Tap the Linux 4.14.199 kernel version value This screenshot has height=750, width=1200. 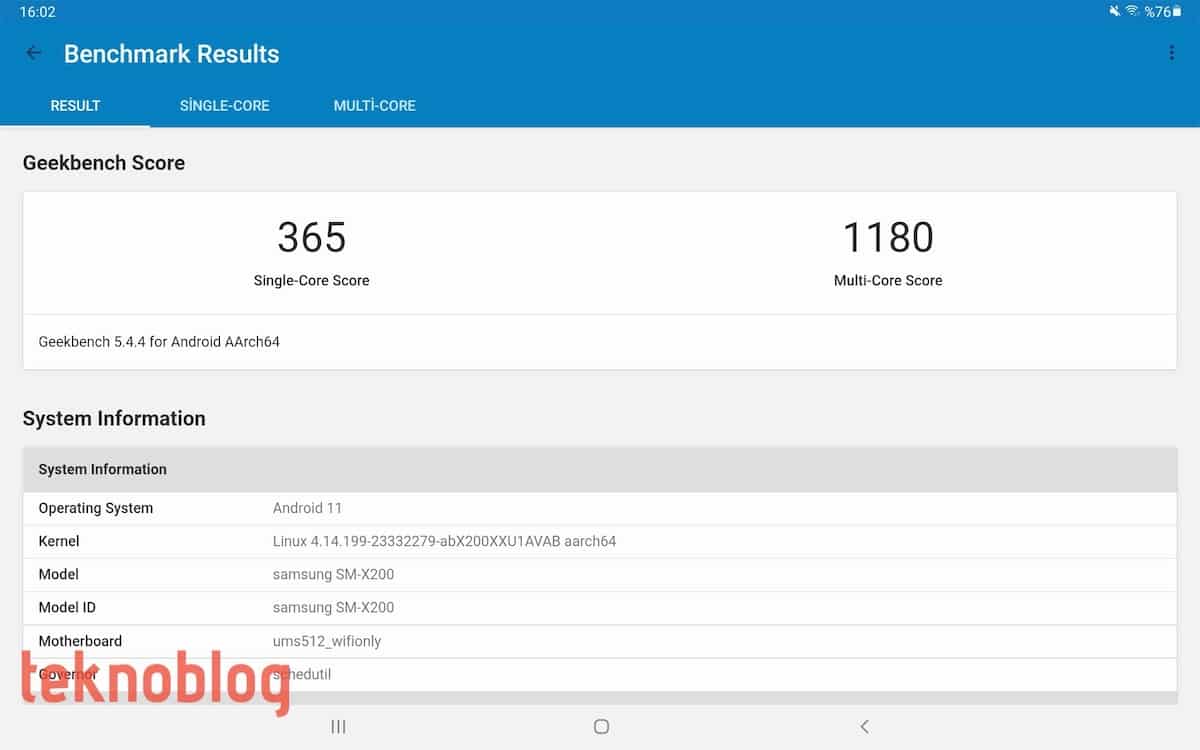click(444, 541)
